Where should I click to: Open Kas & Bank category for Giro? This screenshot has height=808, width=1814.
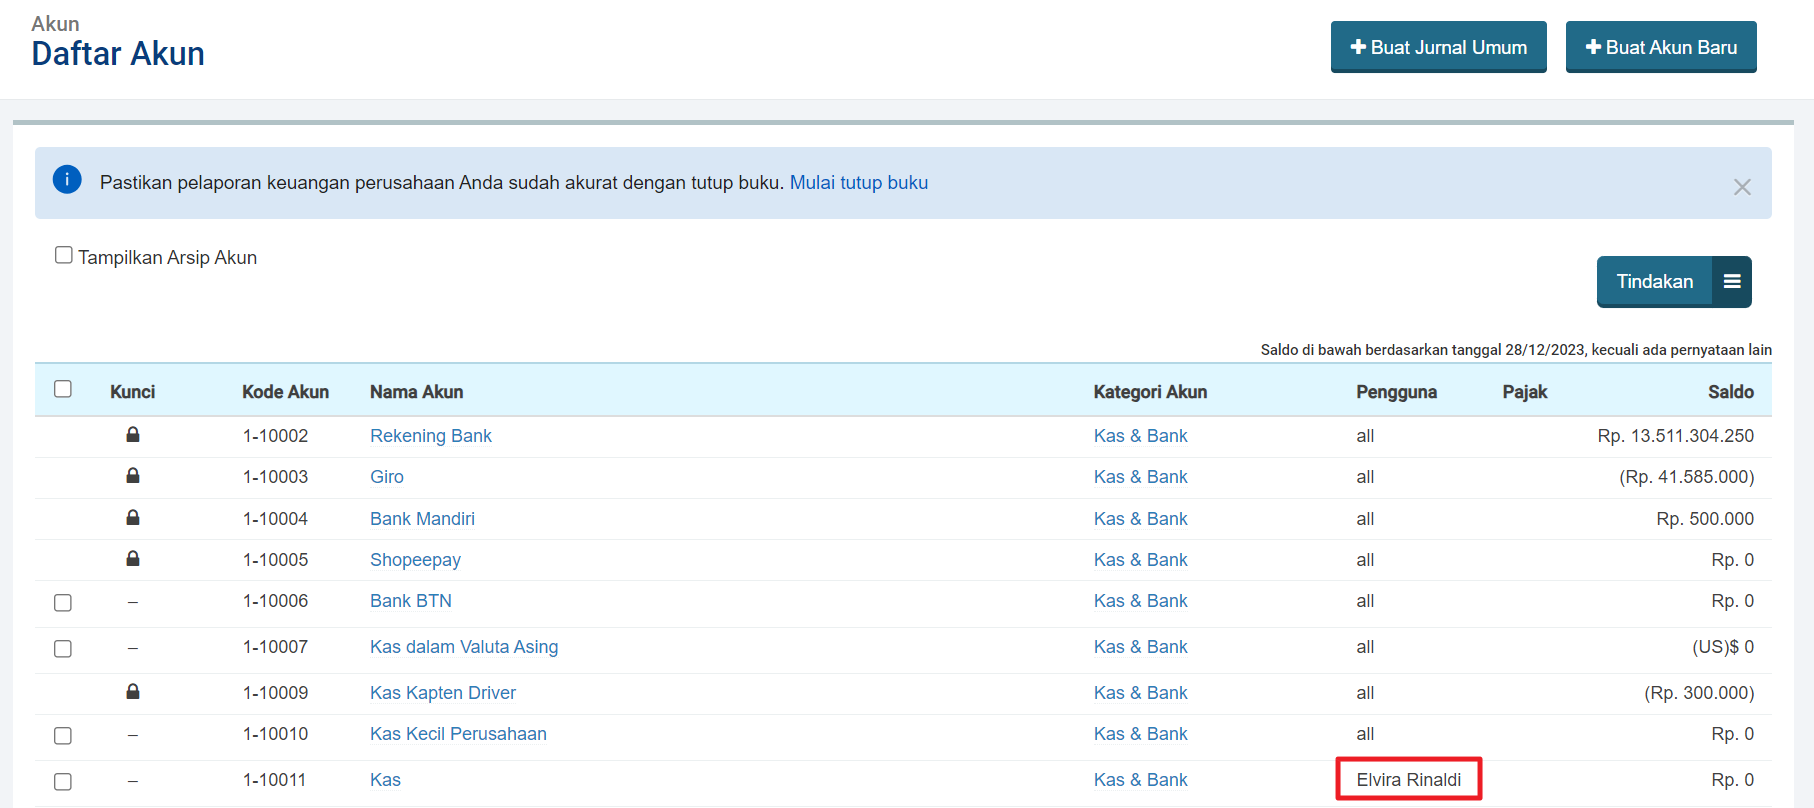pyautogui.click(x=1140, y=477)
